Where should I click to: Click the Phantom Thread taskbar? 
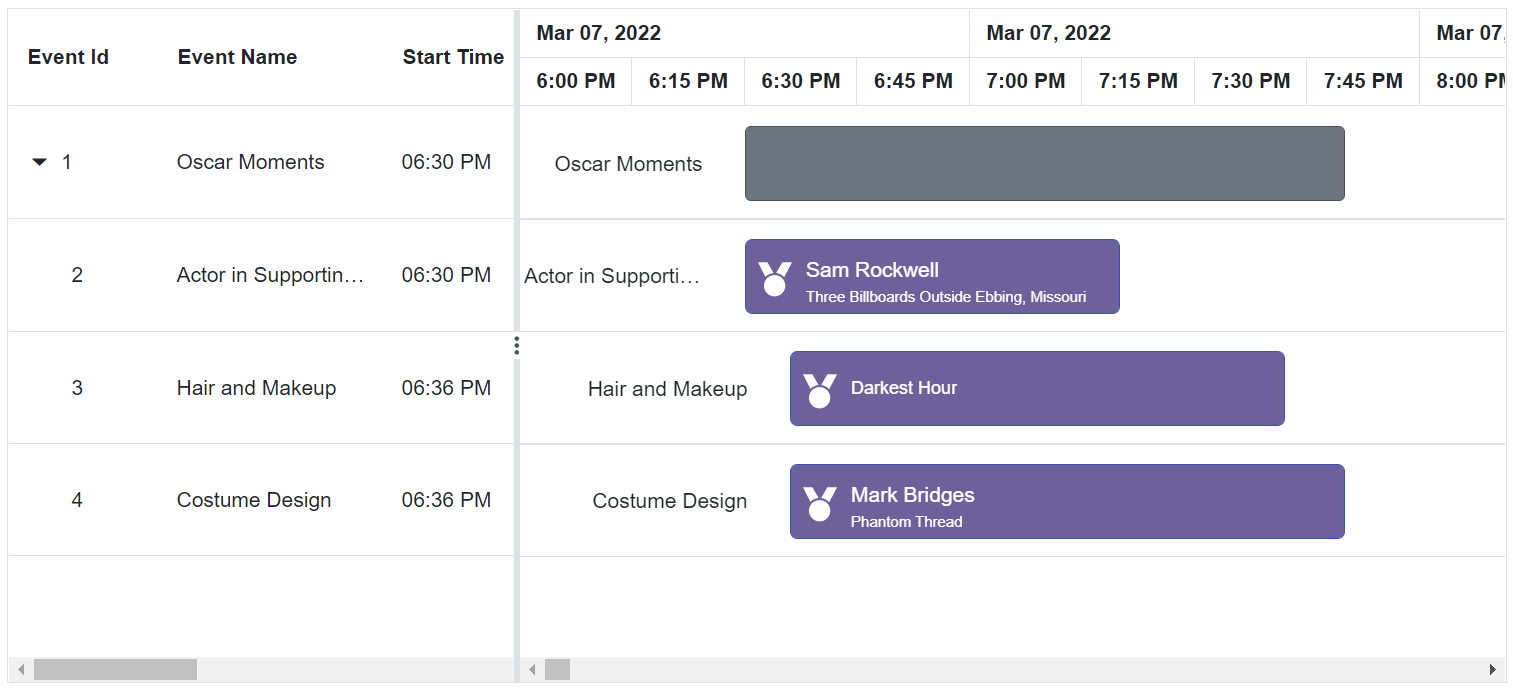1067,501
